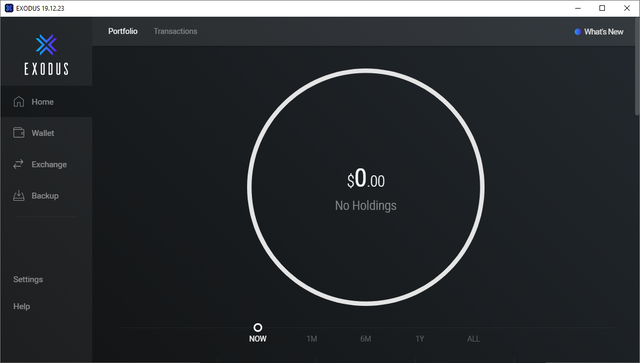
Task: Click the vertical scrollbar on the right
Action: 637,67
